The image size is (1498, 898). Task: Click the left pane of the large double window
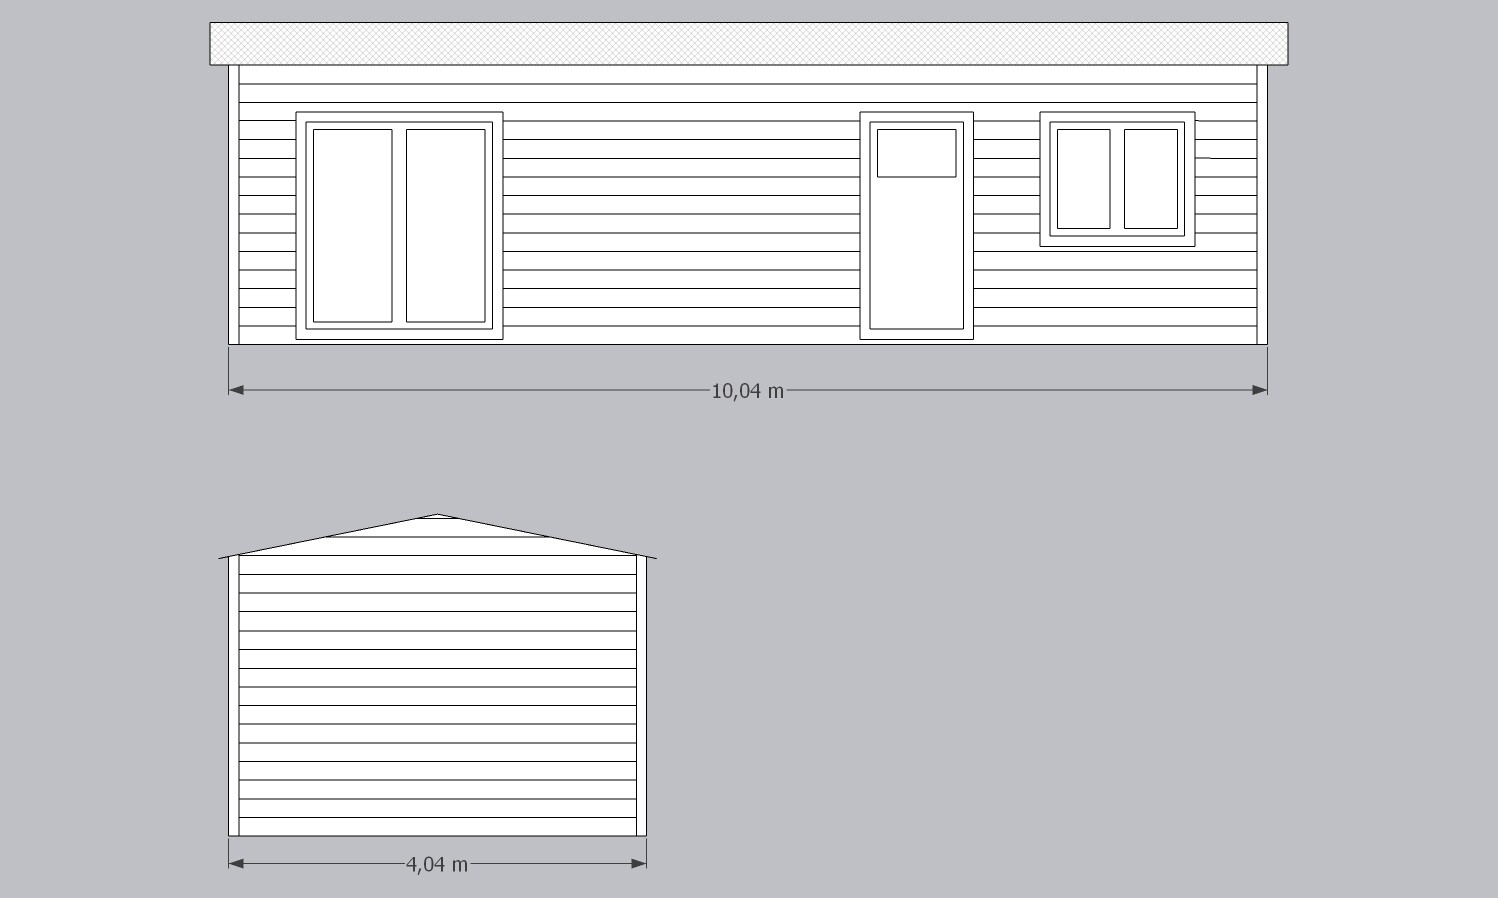point(352,225)
